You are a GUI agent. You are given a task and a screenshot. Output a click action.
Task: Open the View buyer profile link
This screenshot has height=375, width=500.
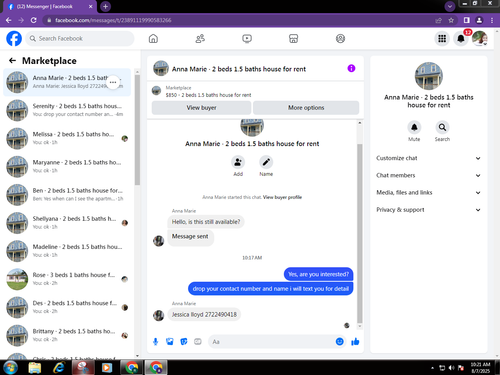[x=282, y=197]
